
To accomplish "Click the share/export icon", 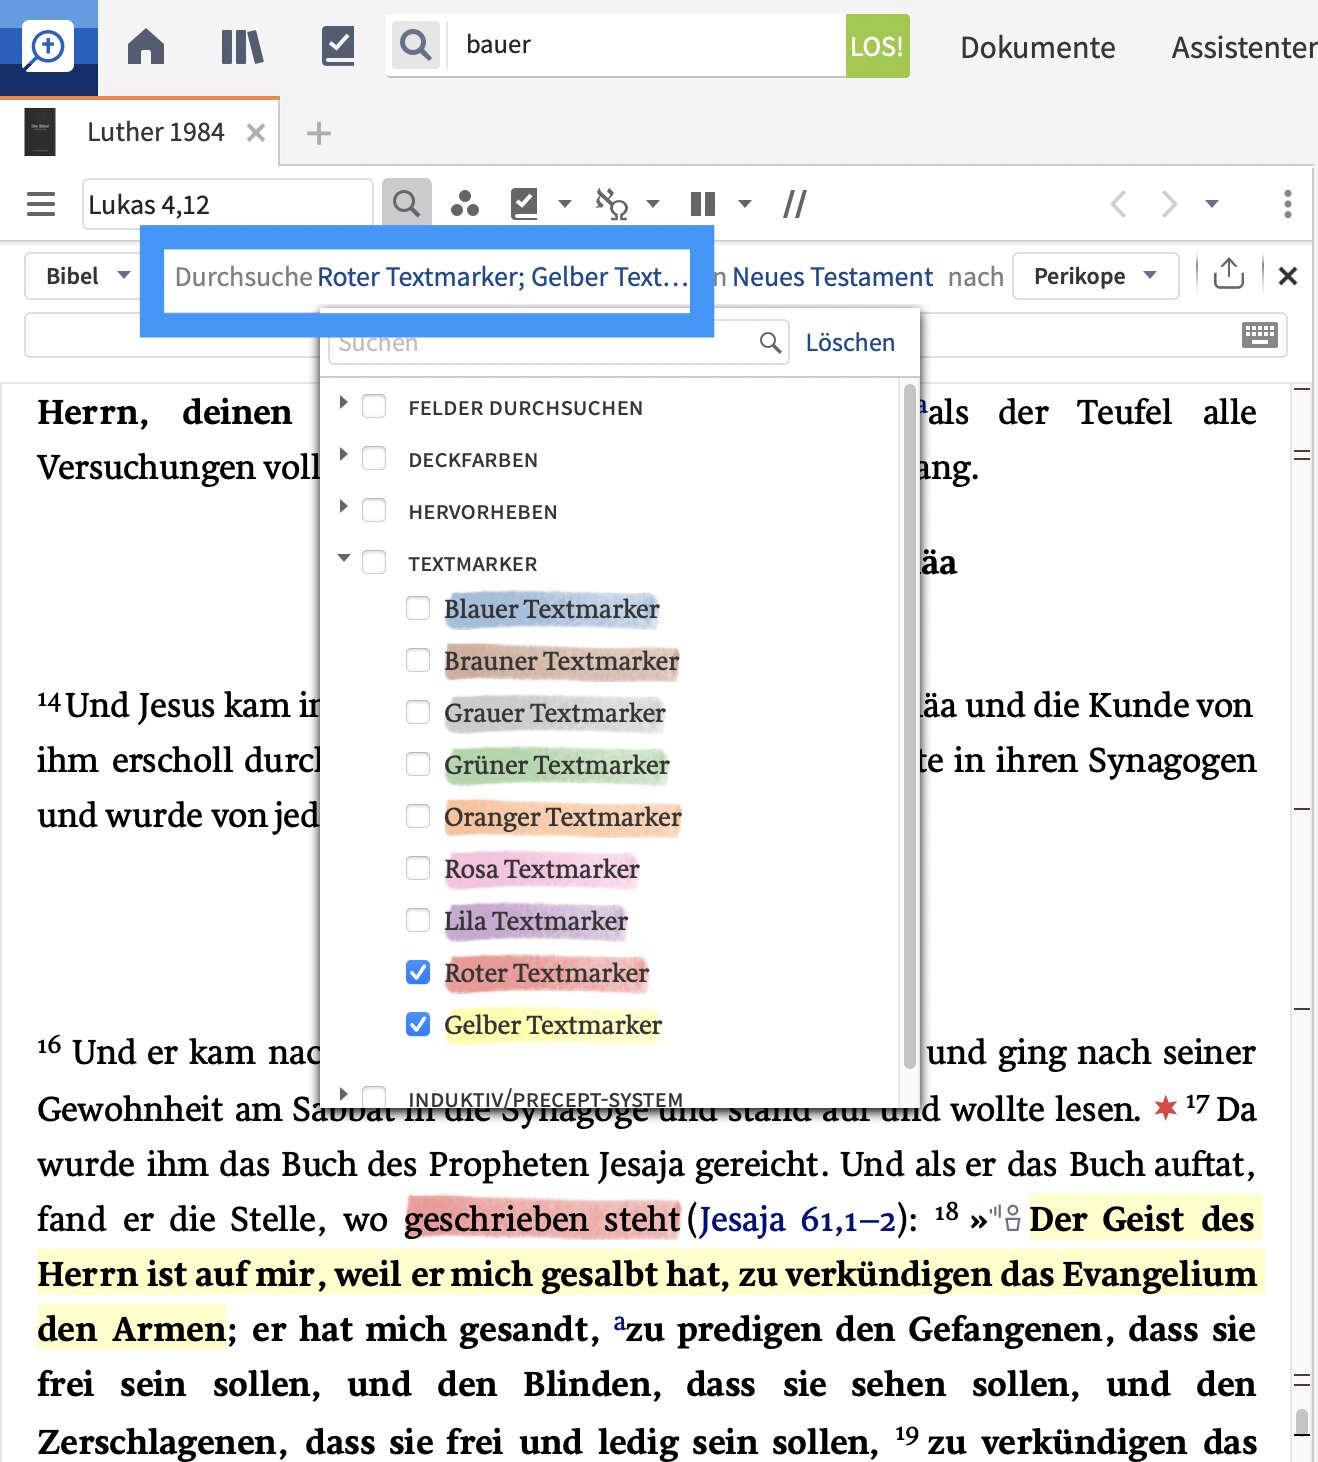I will point(1229,274).
